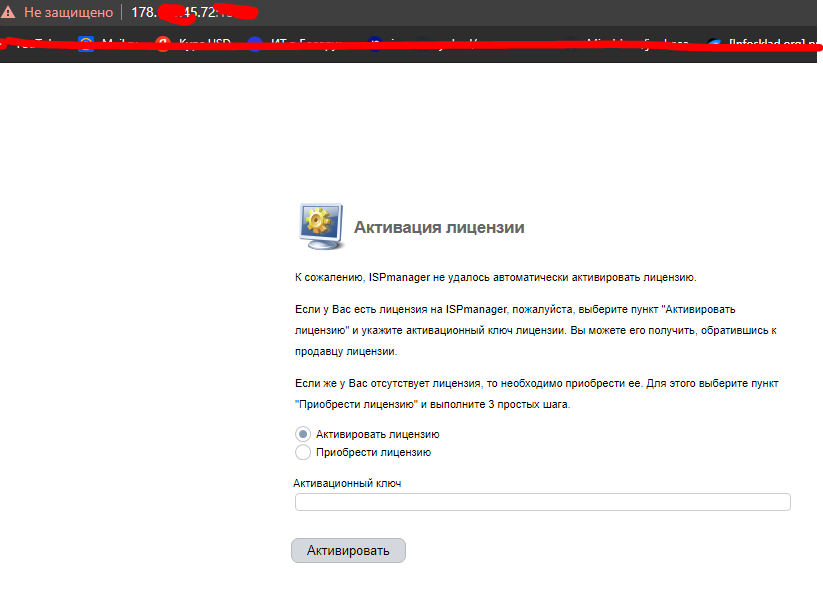Click the heading 'Активация лицензии'

click(439, 227)
